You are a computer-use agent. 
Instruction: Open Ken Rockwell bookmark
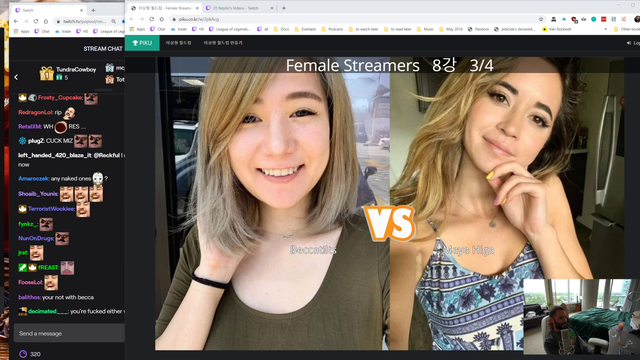click(557, 29)
